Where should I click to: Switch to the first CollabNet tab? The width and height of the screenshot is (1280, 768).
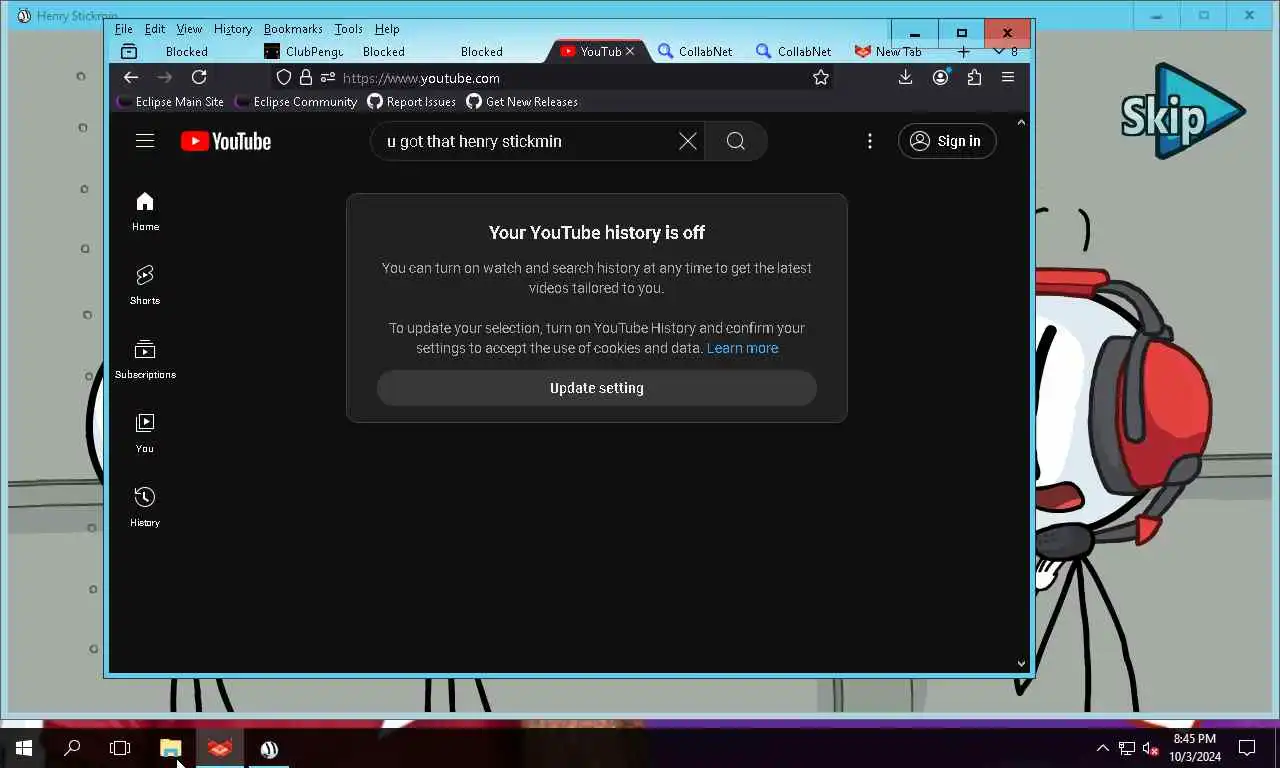click(x=696, y=51)
